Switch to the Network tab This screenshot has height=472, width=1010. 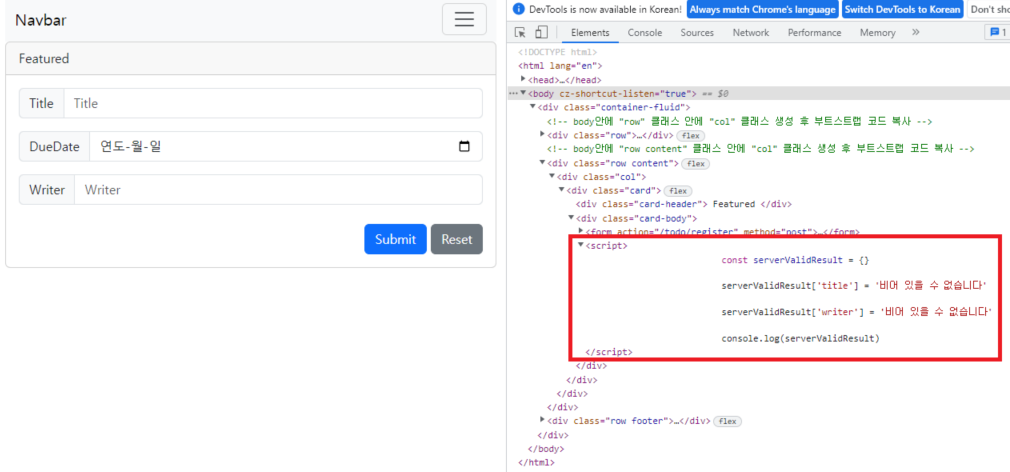tap(750, 33)
